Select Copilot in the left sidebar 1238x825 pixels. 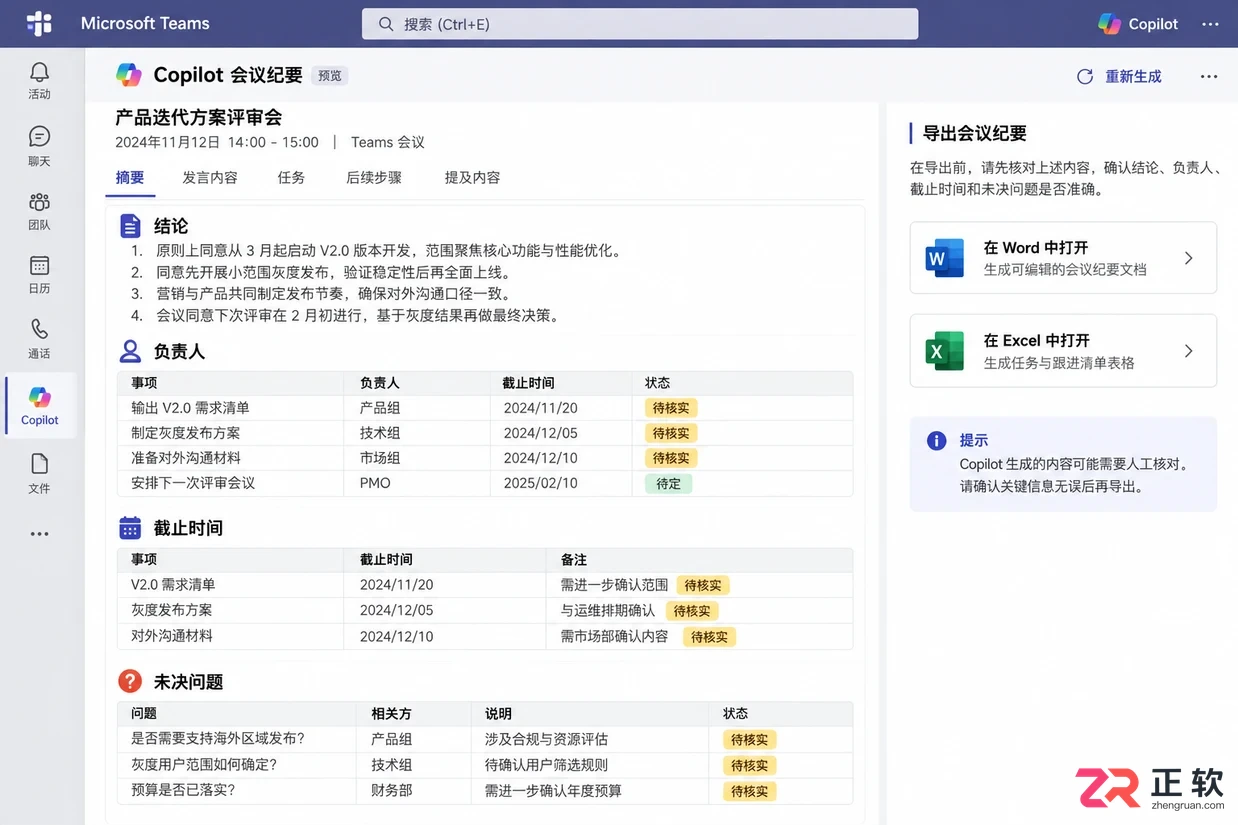[40, 406]
